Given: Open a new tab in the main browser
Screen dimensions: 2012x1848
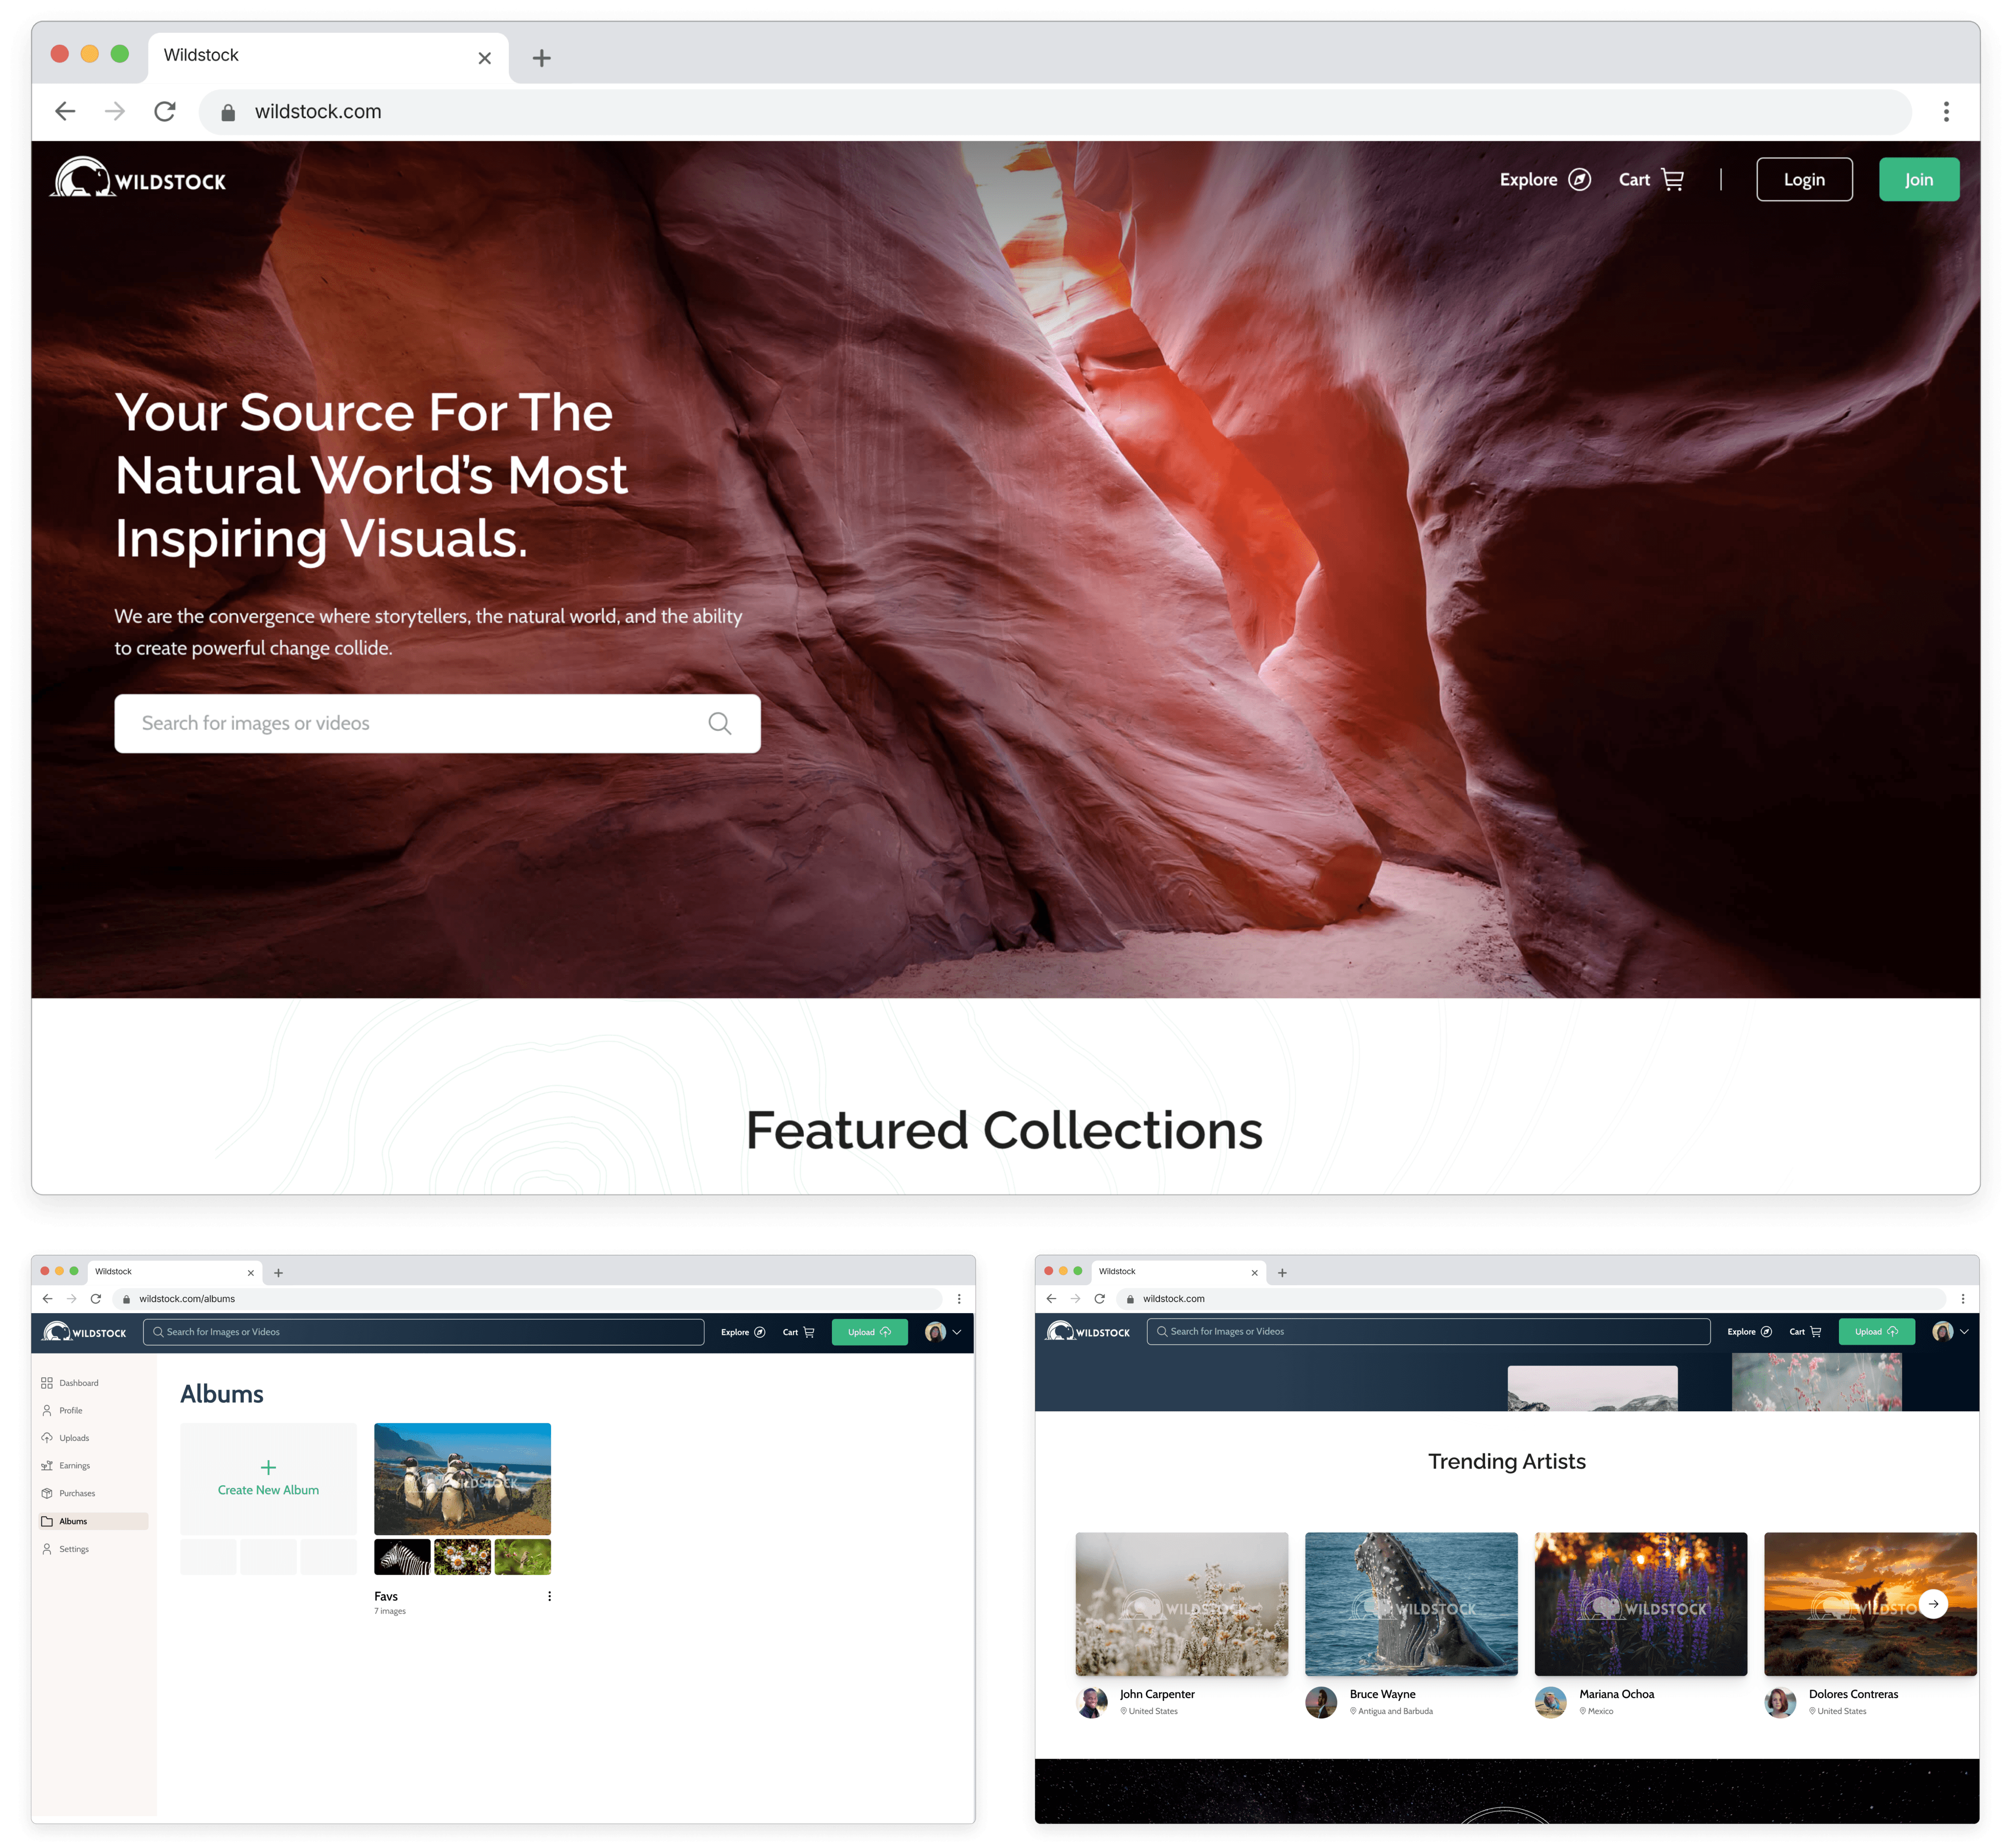Looking at the screenshot, I should pos(541,58).
